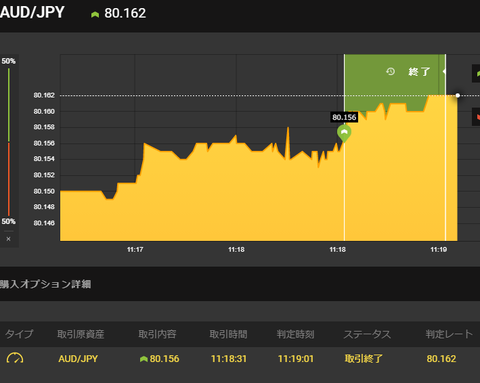Click the green arrow in trade content cell
Screen dimensions: 480x383
[x=144, y=359]
